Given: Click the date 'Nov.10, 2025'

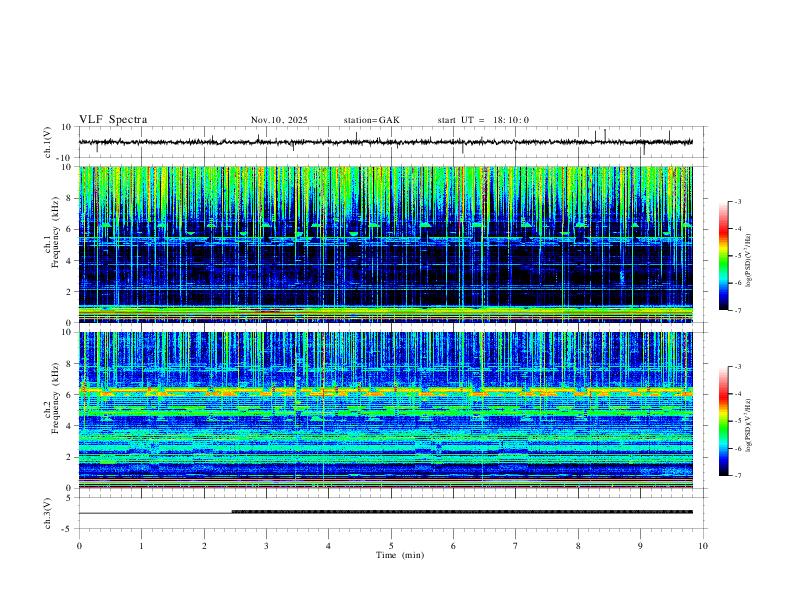Looking at the screenshot, I should (x=279, y=120).
